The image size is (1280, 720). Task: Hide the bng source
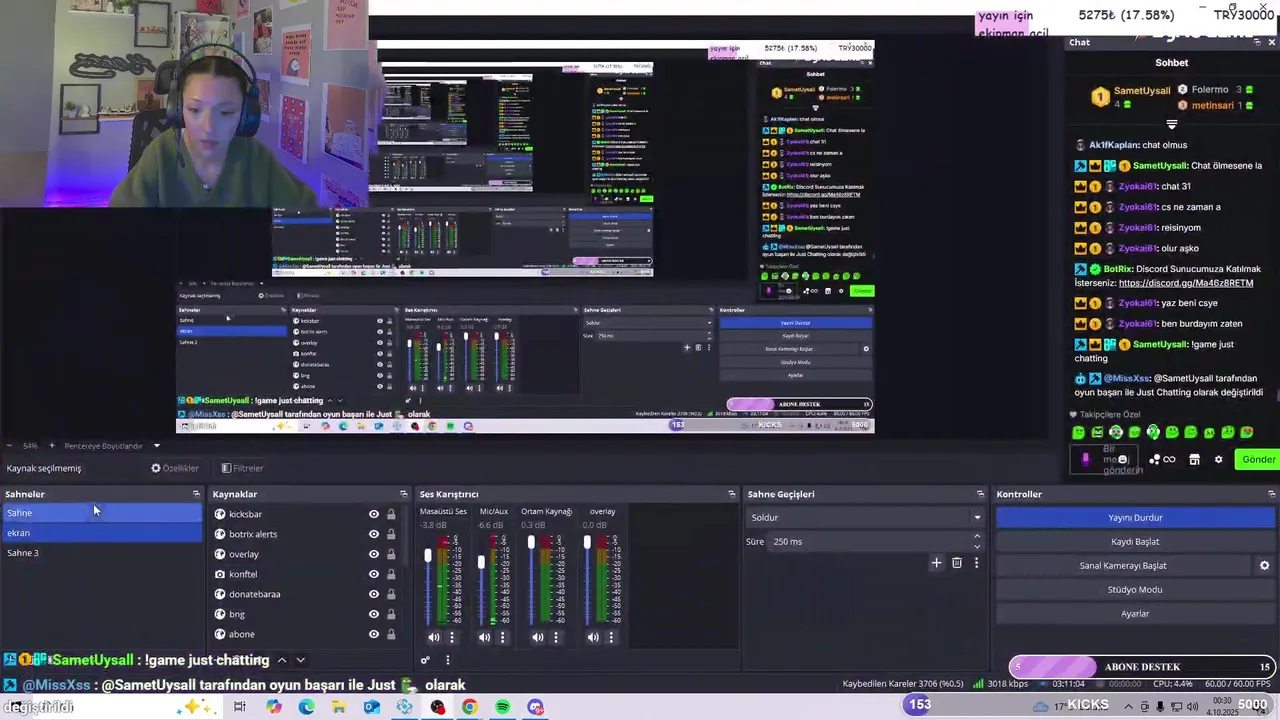pyautogui.click(x=374, y=614)
